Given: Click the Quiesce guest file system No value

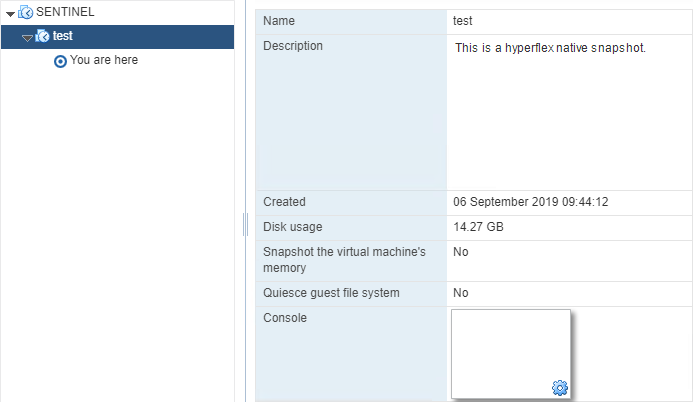Looking at the screenshot, I should tap(461, 293).
